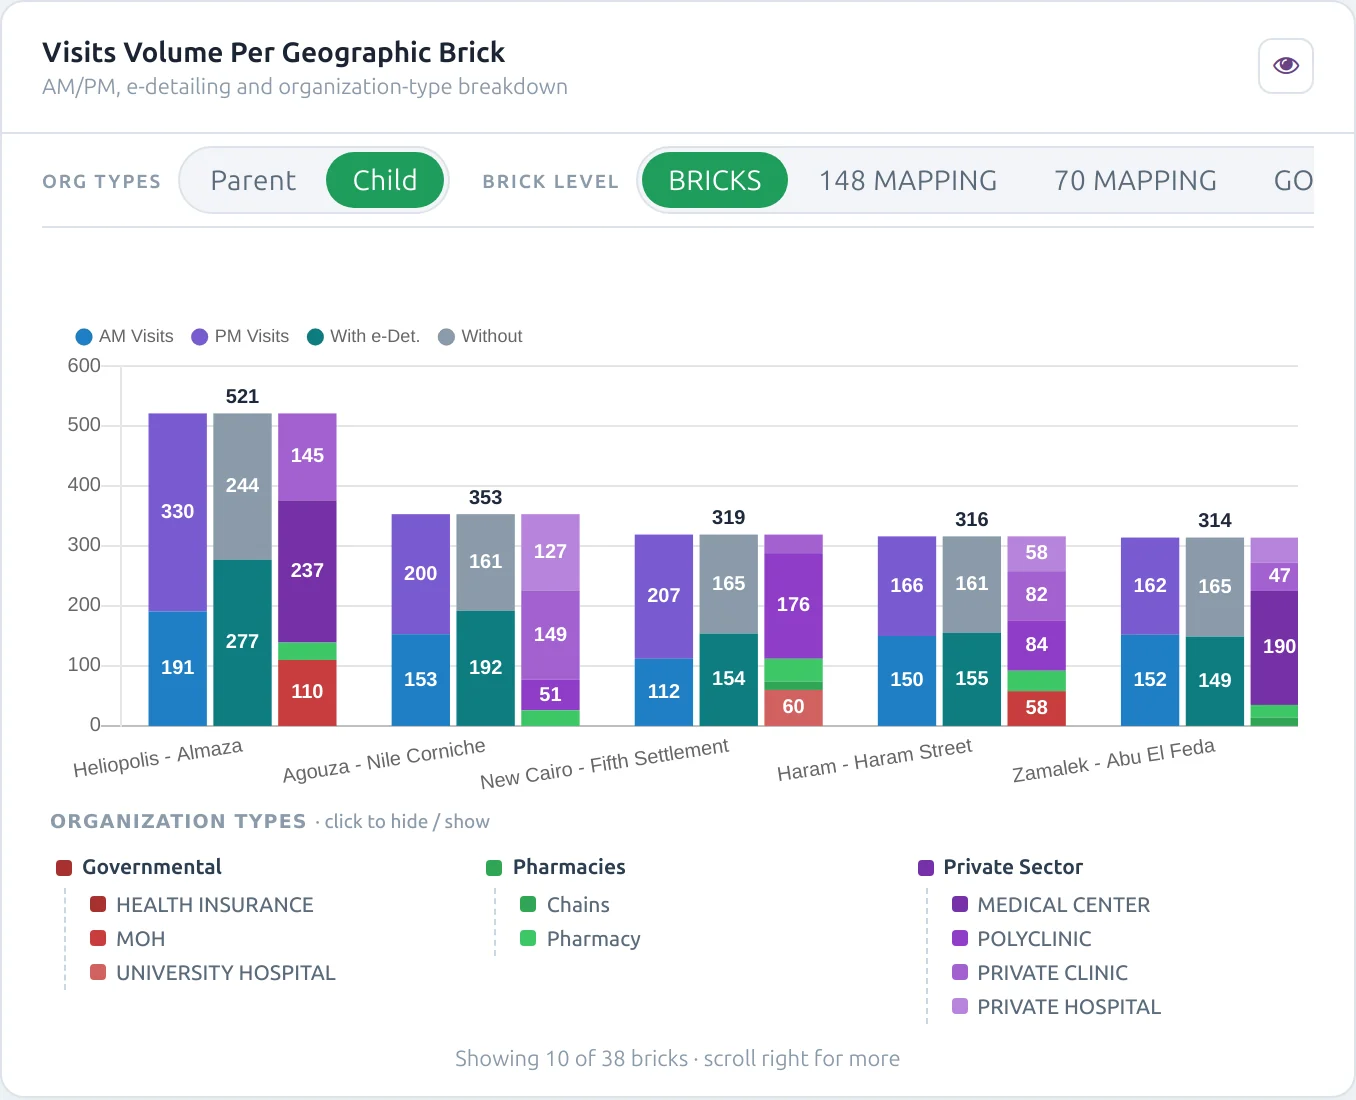The height and width of the screenshot is (1100, 1356).
Task: Toggle the With e-Det. legend series
Action: pyautogui.click(x=364, y=336)
